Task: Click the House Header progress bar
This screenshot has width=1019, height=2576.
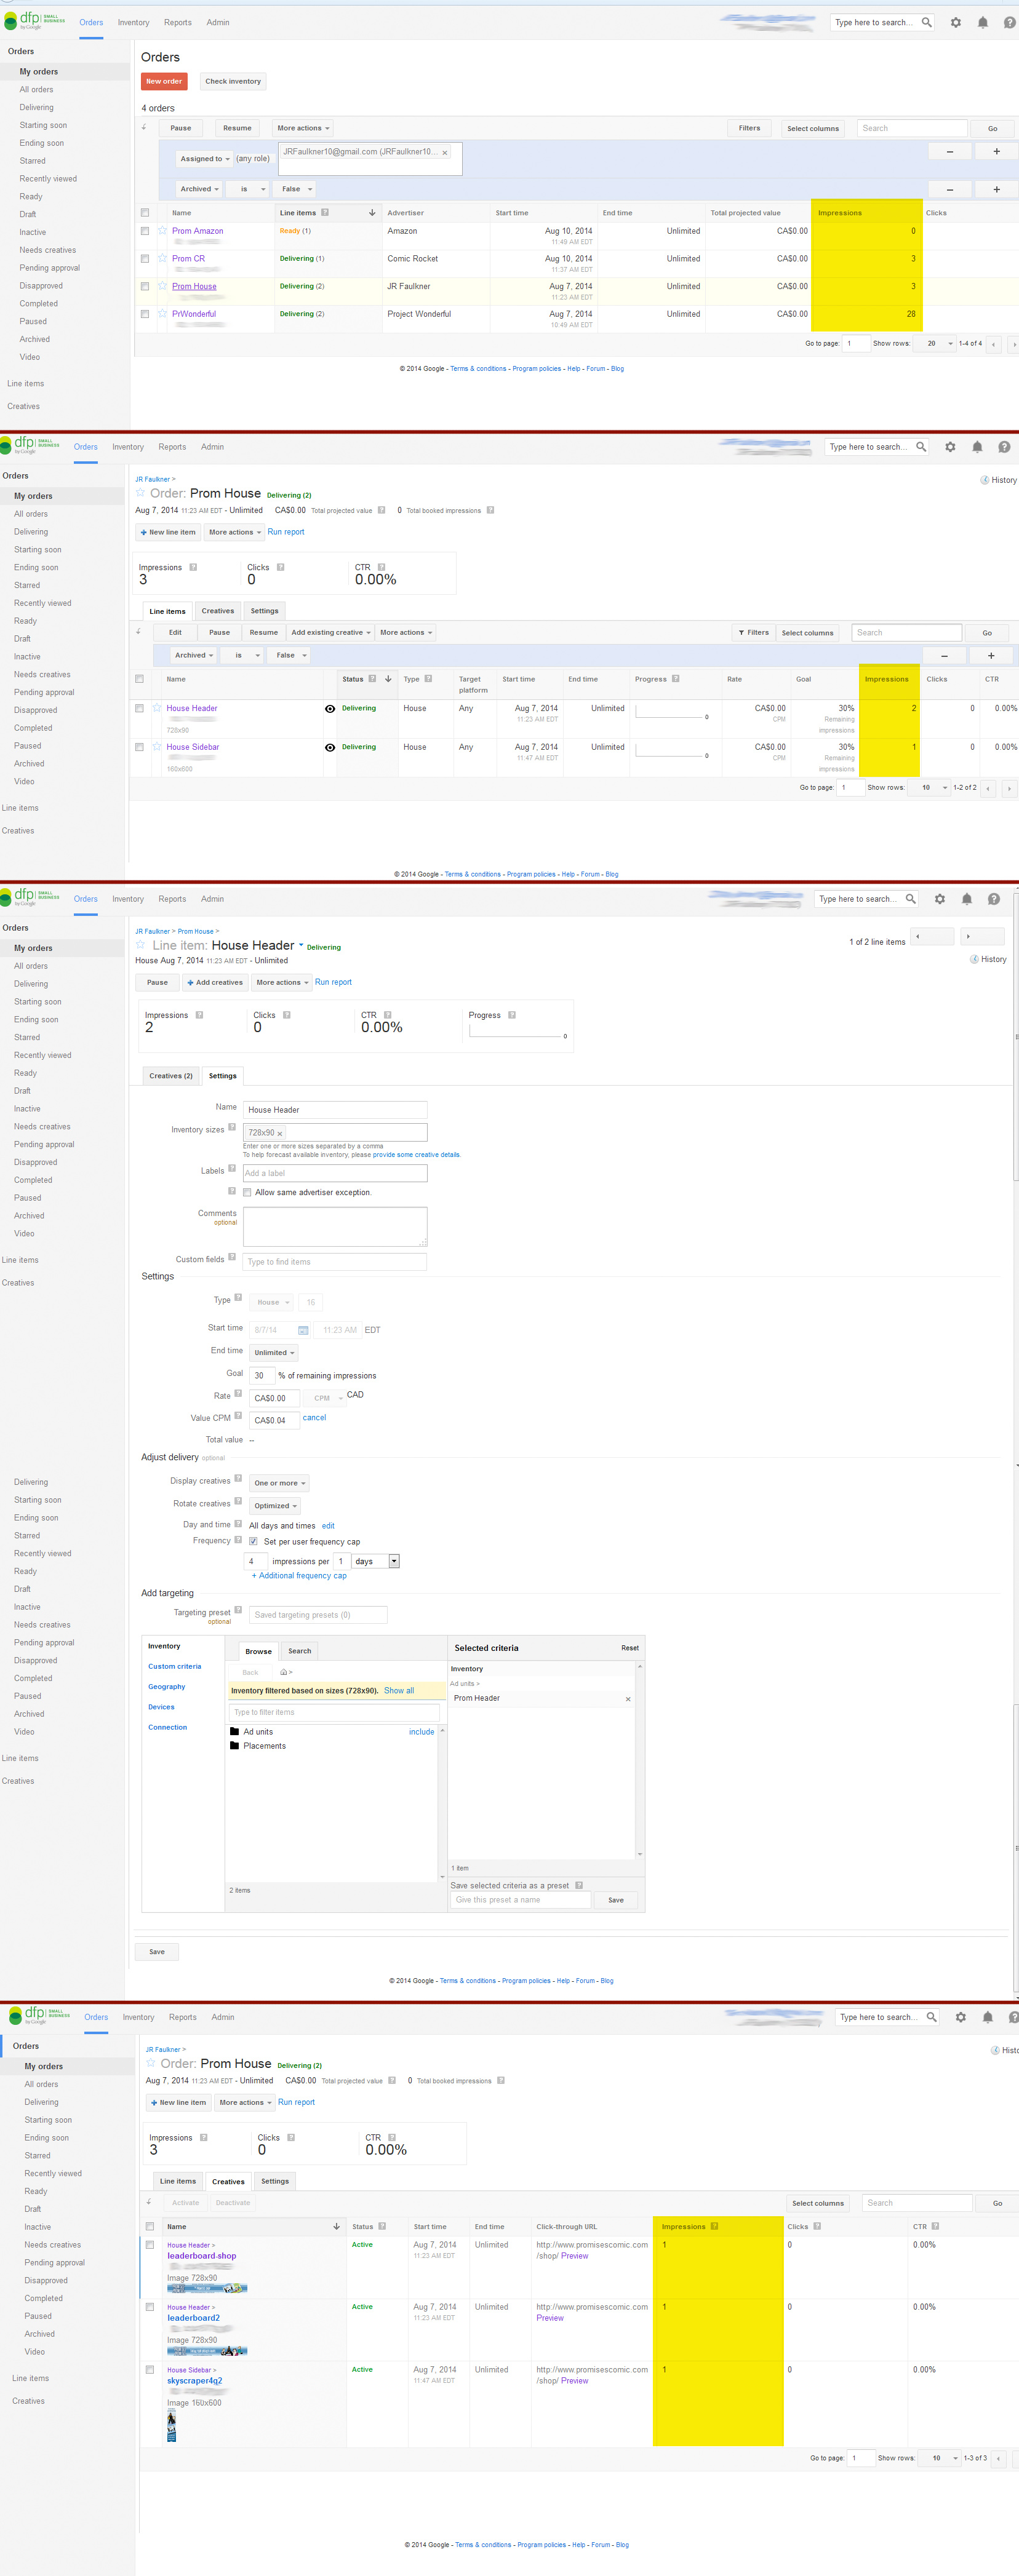Action: [671, 716]
